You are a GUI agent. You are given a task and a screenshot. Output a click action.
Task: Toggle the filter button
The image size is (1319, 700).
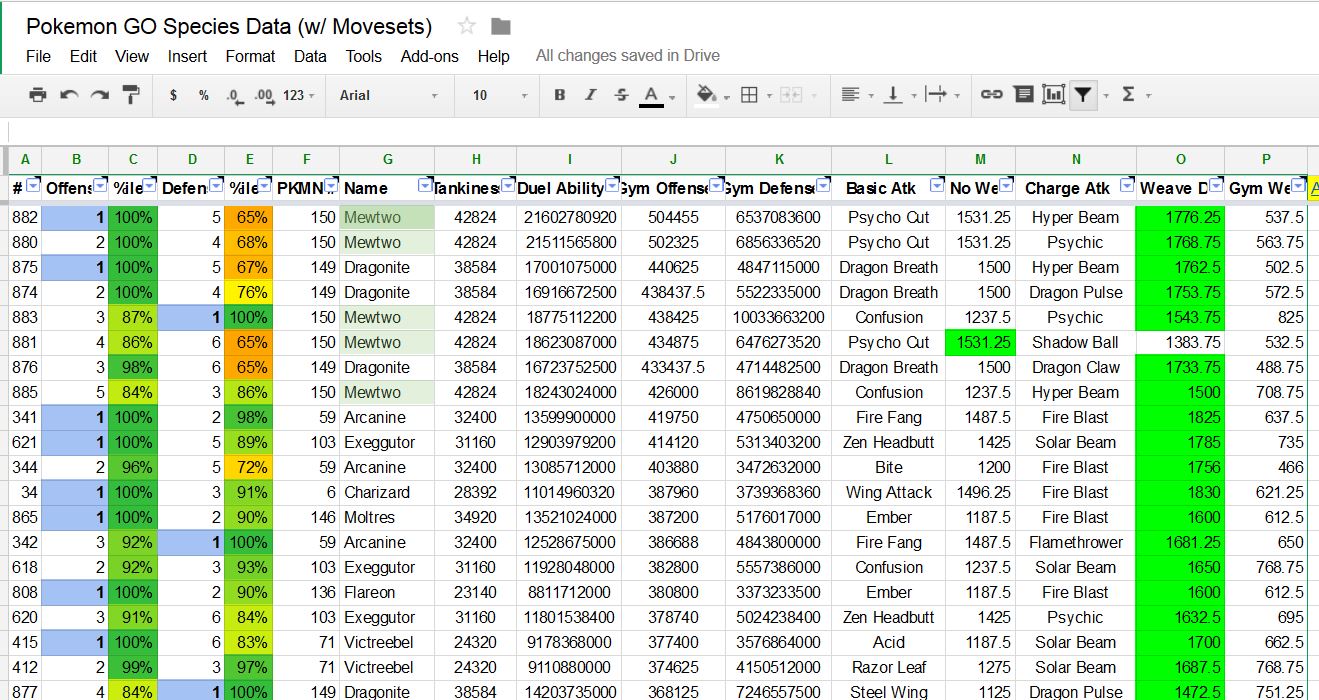click(1085, 95)
